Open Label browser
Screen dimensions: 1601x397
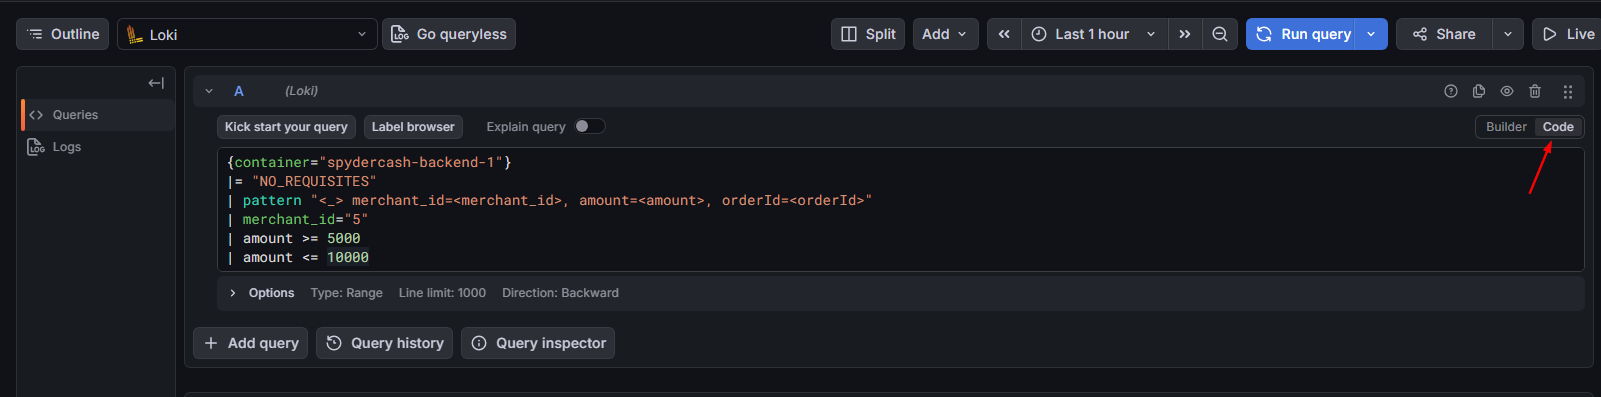413,127
